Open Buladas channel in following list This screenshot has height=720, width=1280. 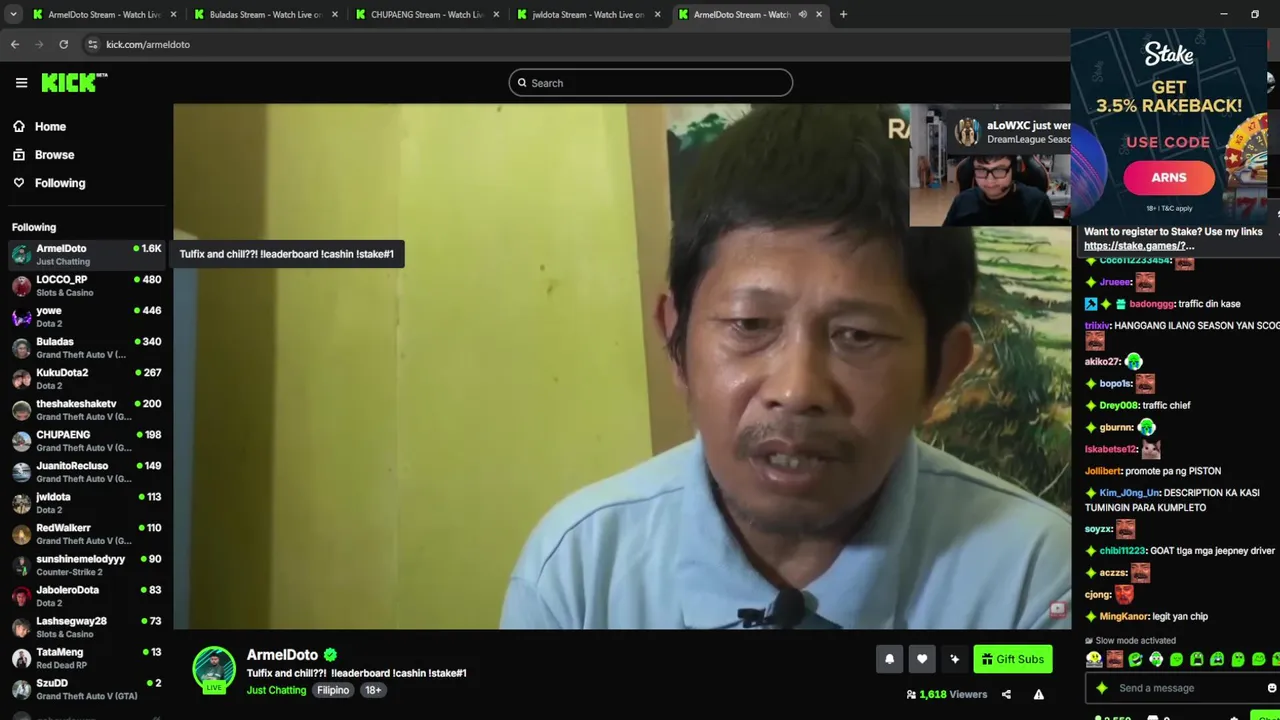(x=86, y=348)
